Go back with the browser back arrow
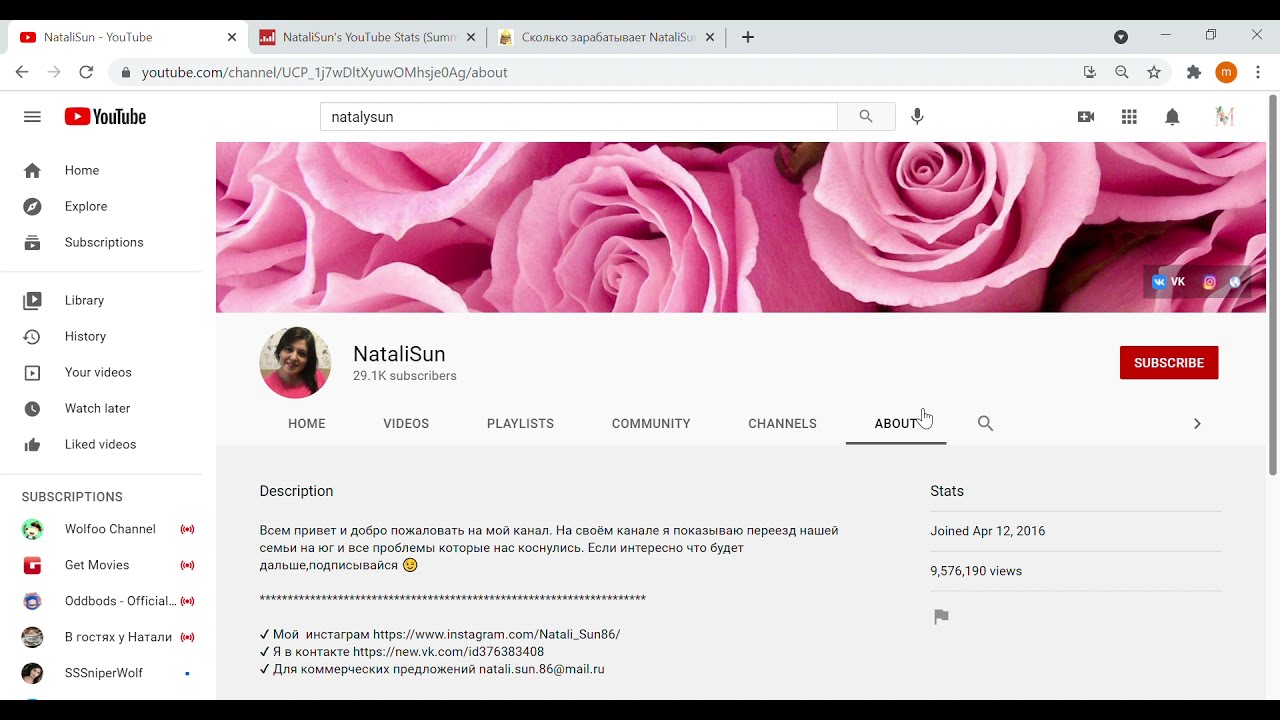The height and width of the screenshot is (720, 1280). pyautogui.click(x=22, y=72)
